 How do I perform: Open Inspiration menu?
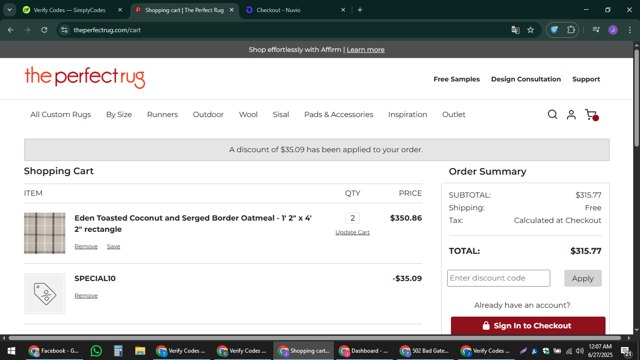(x=407, y=115)
